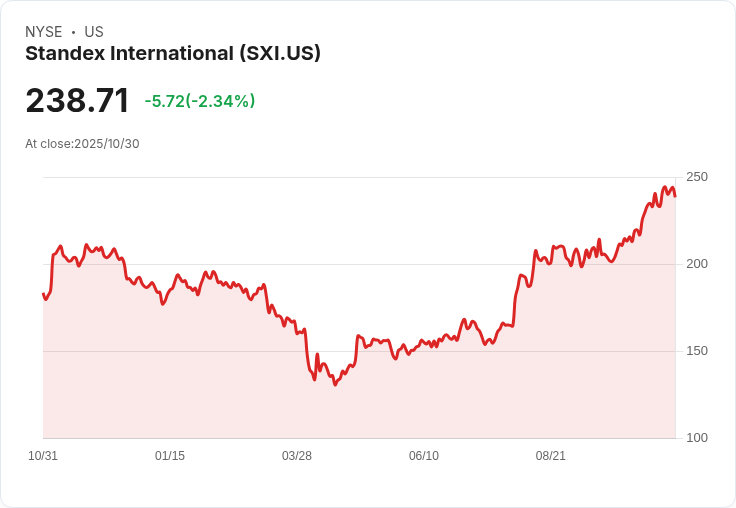Screen dimensions: 736x508
Task: Click the -5.72(-2.34%) price change
Action: 200,101
